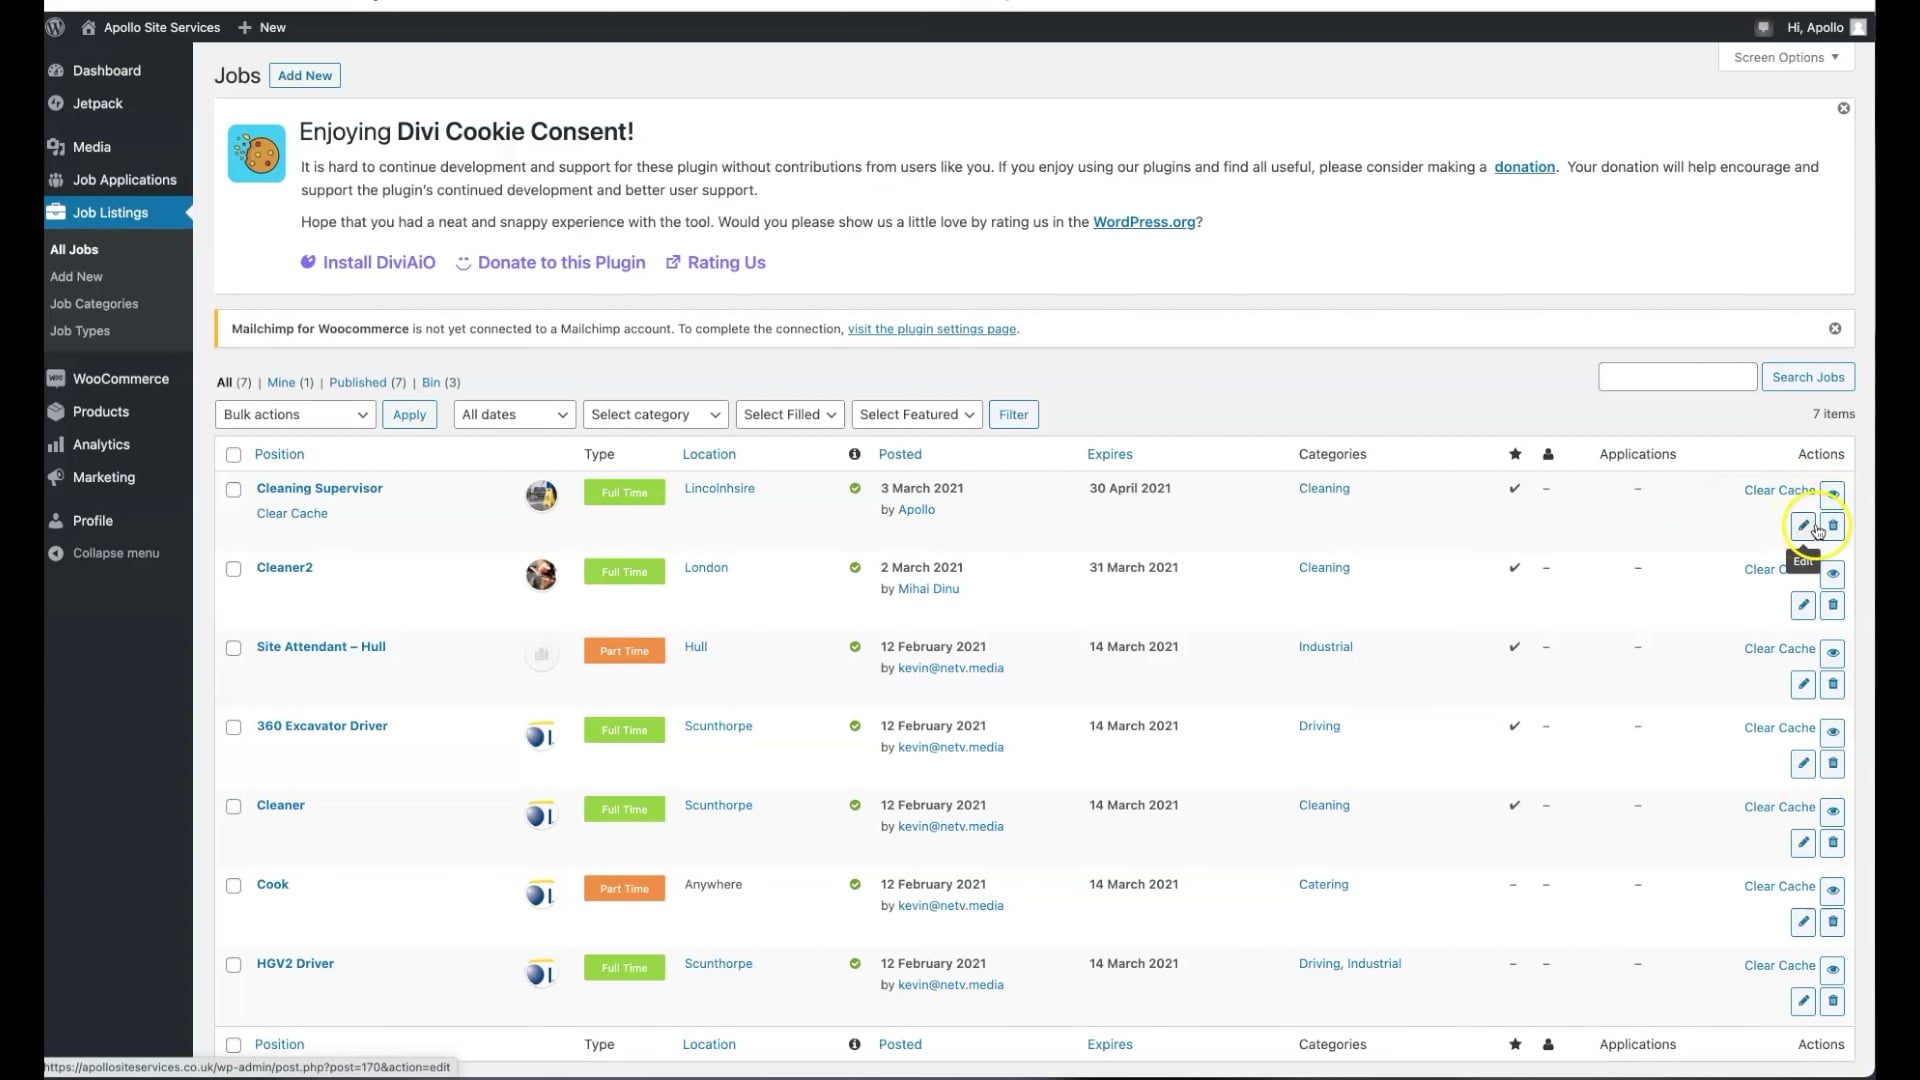Check the box beside 360 Excavator Driver
Screen dimensions: 1920x1080
point(233,727)
